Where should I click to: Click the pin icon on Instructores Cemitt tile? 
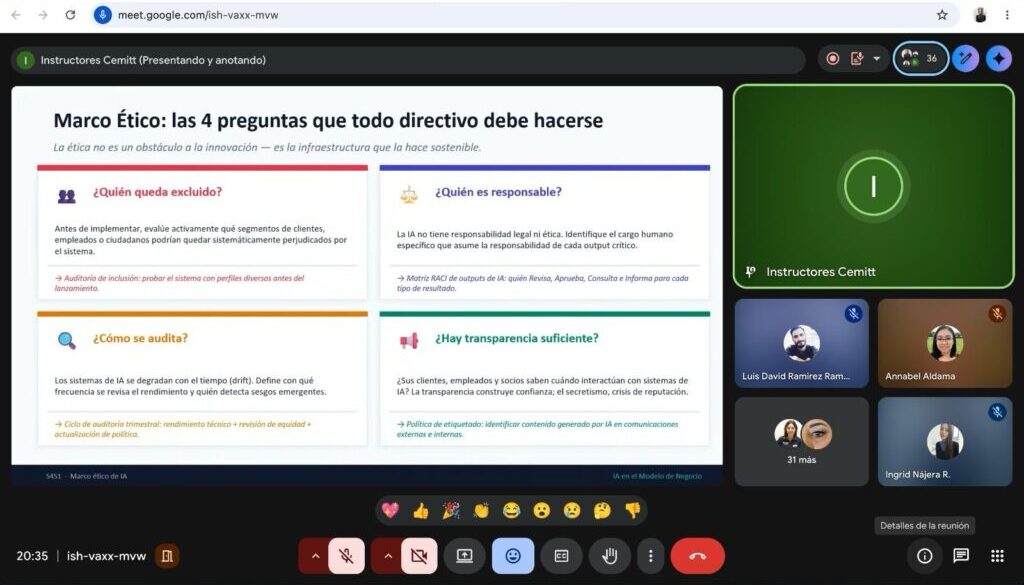click(x=751, y=272)
